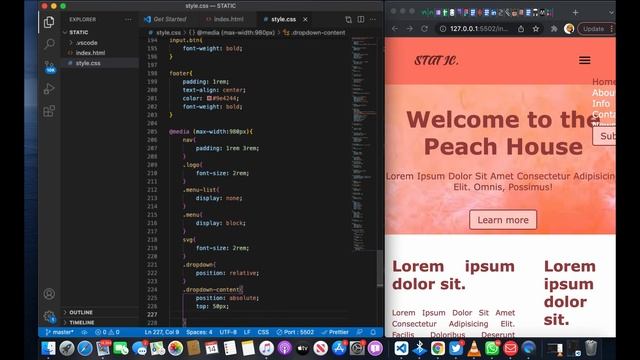
Task: Open the hamburger menu on the web page
Action: pos(584,60)
